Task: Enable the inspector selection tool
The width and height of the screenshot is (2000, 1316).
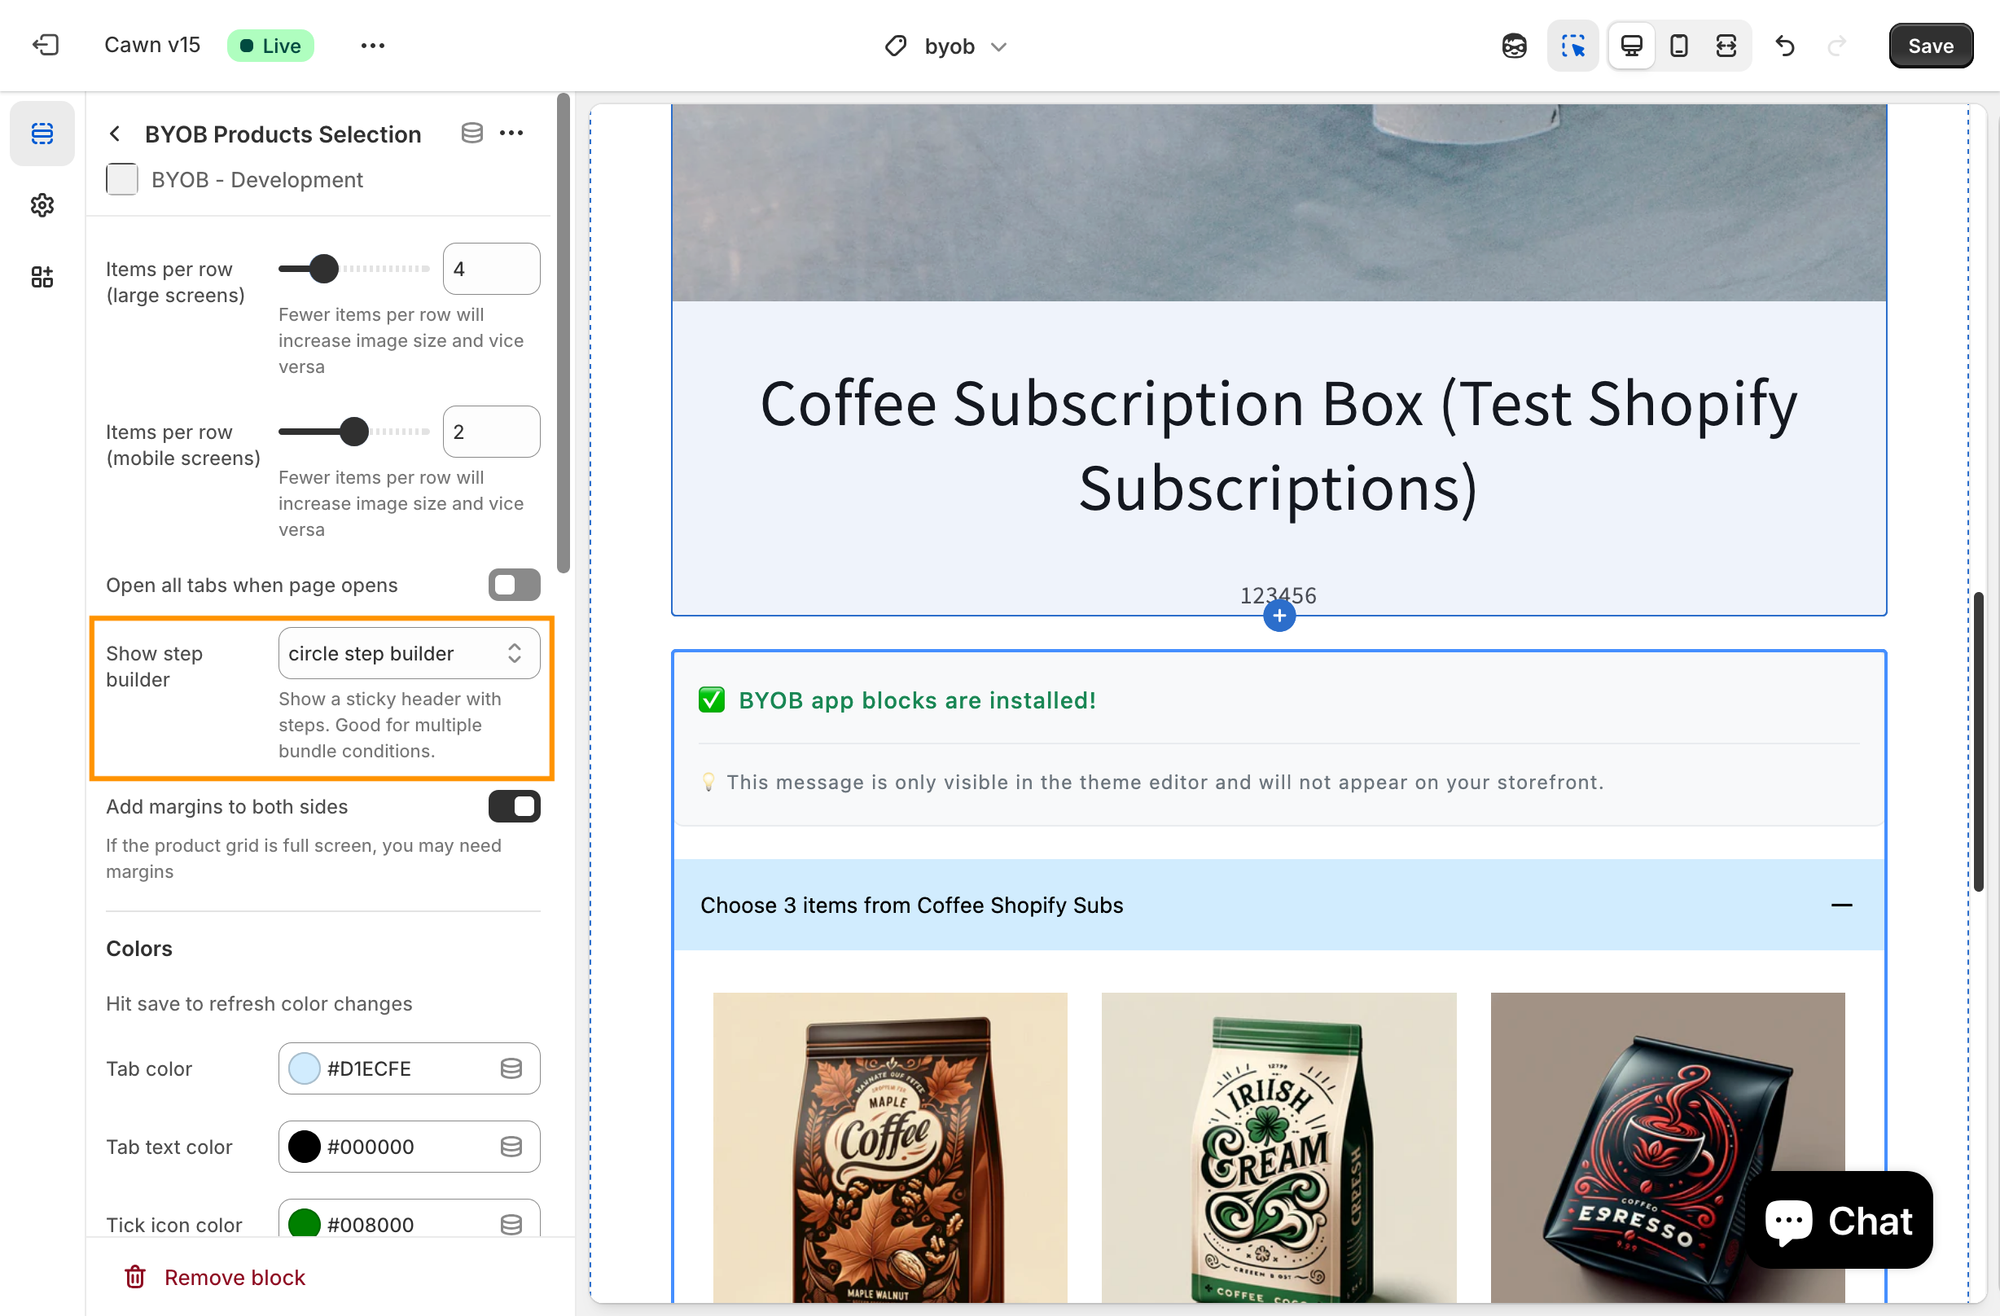Action: coord(1573,46)
